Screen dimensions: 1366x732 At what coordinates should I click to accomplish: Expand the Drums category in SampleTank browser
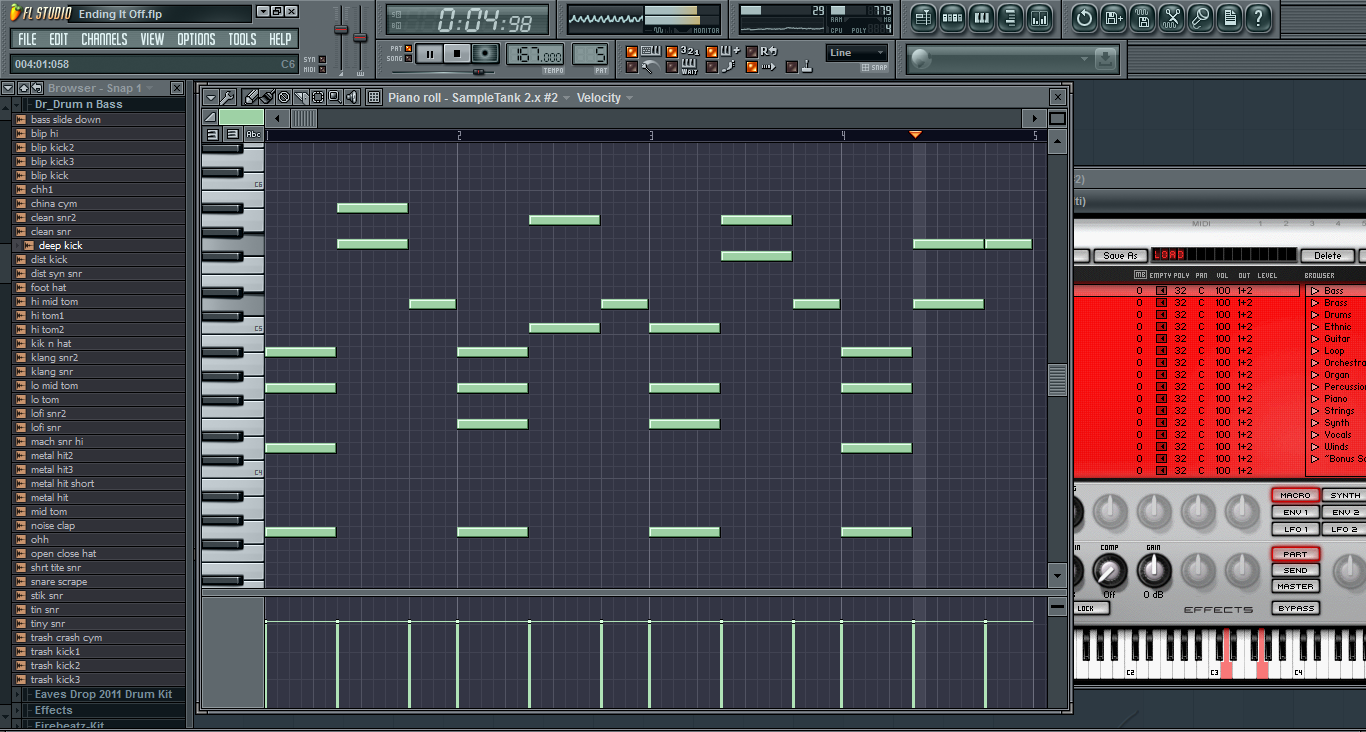(1315, 315)
